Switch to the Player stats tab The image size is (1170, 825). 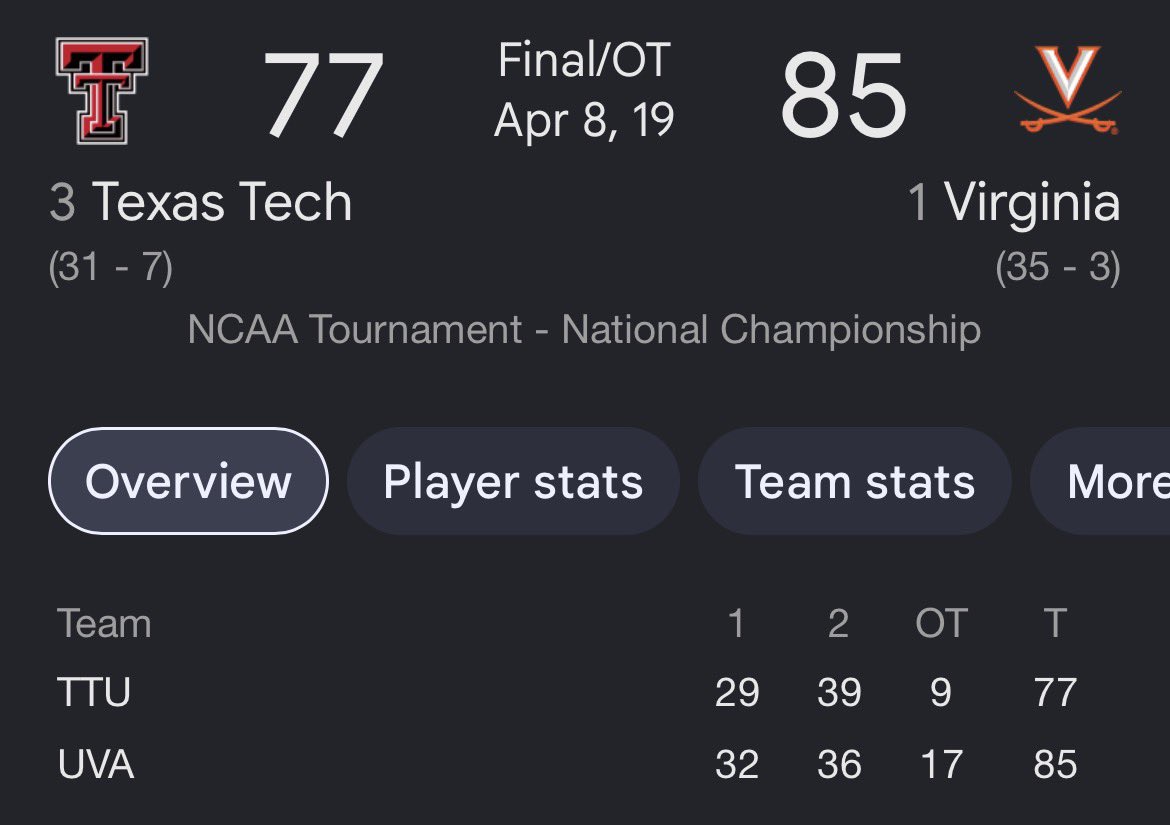(x=513, y=481)
